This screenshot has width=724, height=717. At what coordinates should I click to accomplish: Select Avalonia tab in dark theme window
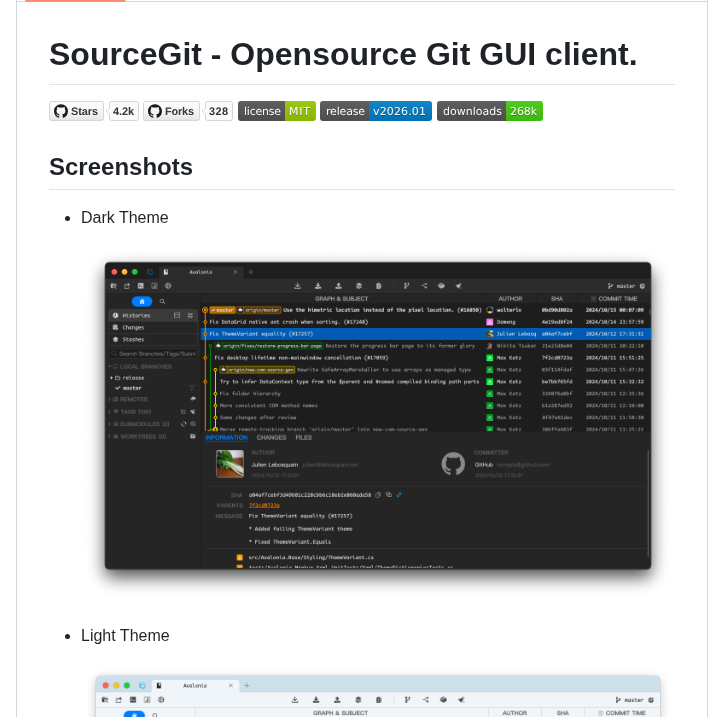coord(200,272)
